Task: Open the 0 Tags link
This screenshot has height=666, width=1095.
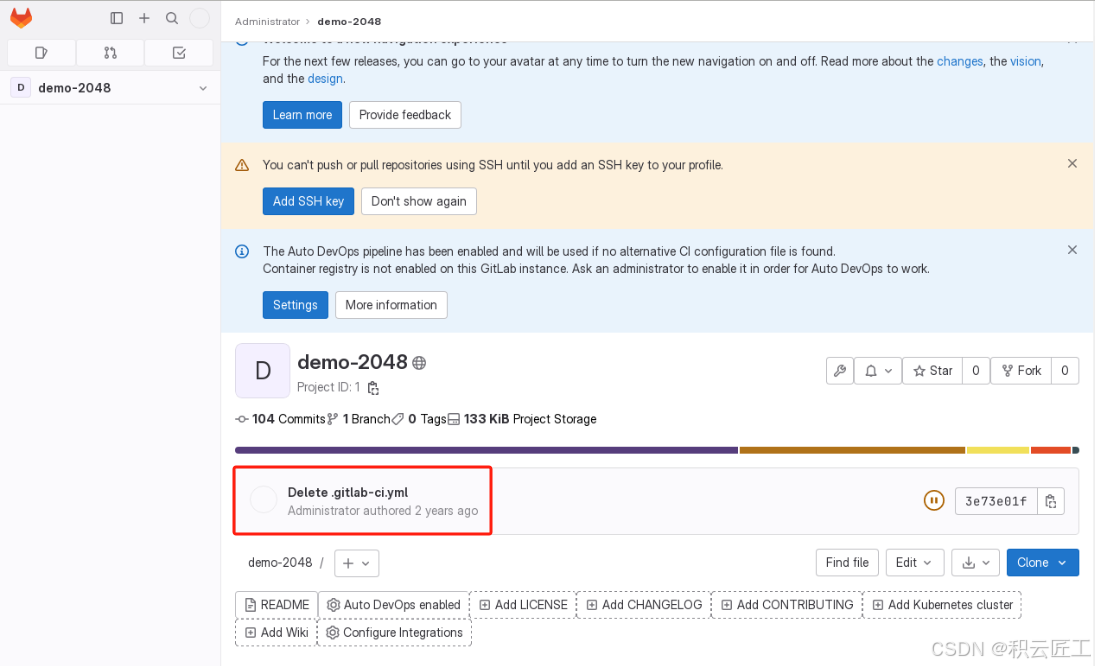Action: click(x=419, y=419)
